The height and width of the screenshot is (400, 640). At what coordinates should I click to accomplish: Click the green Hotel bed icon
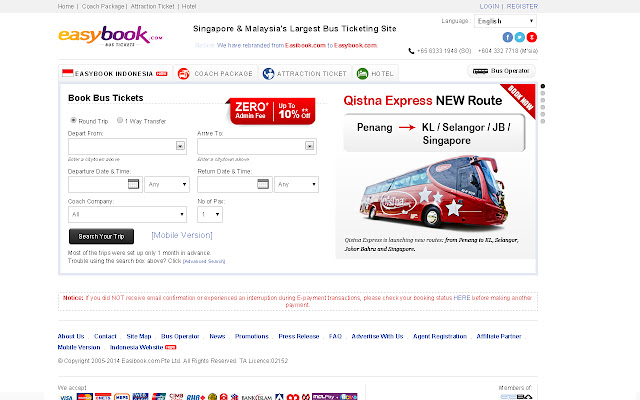tap(362, 73)
